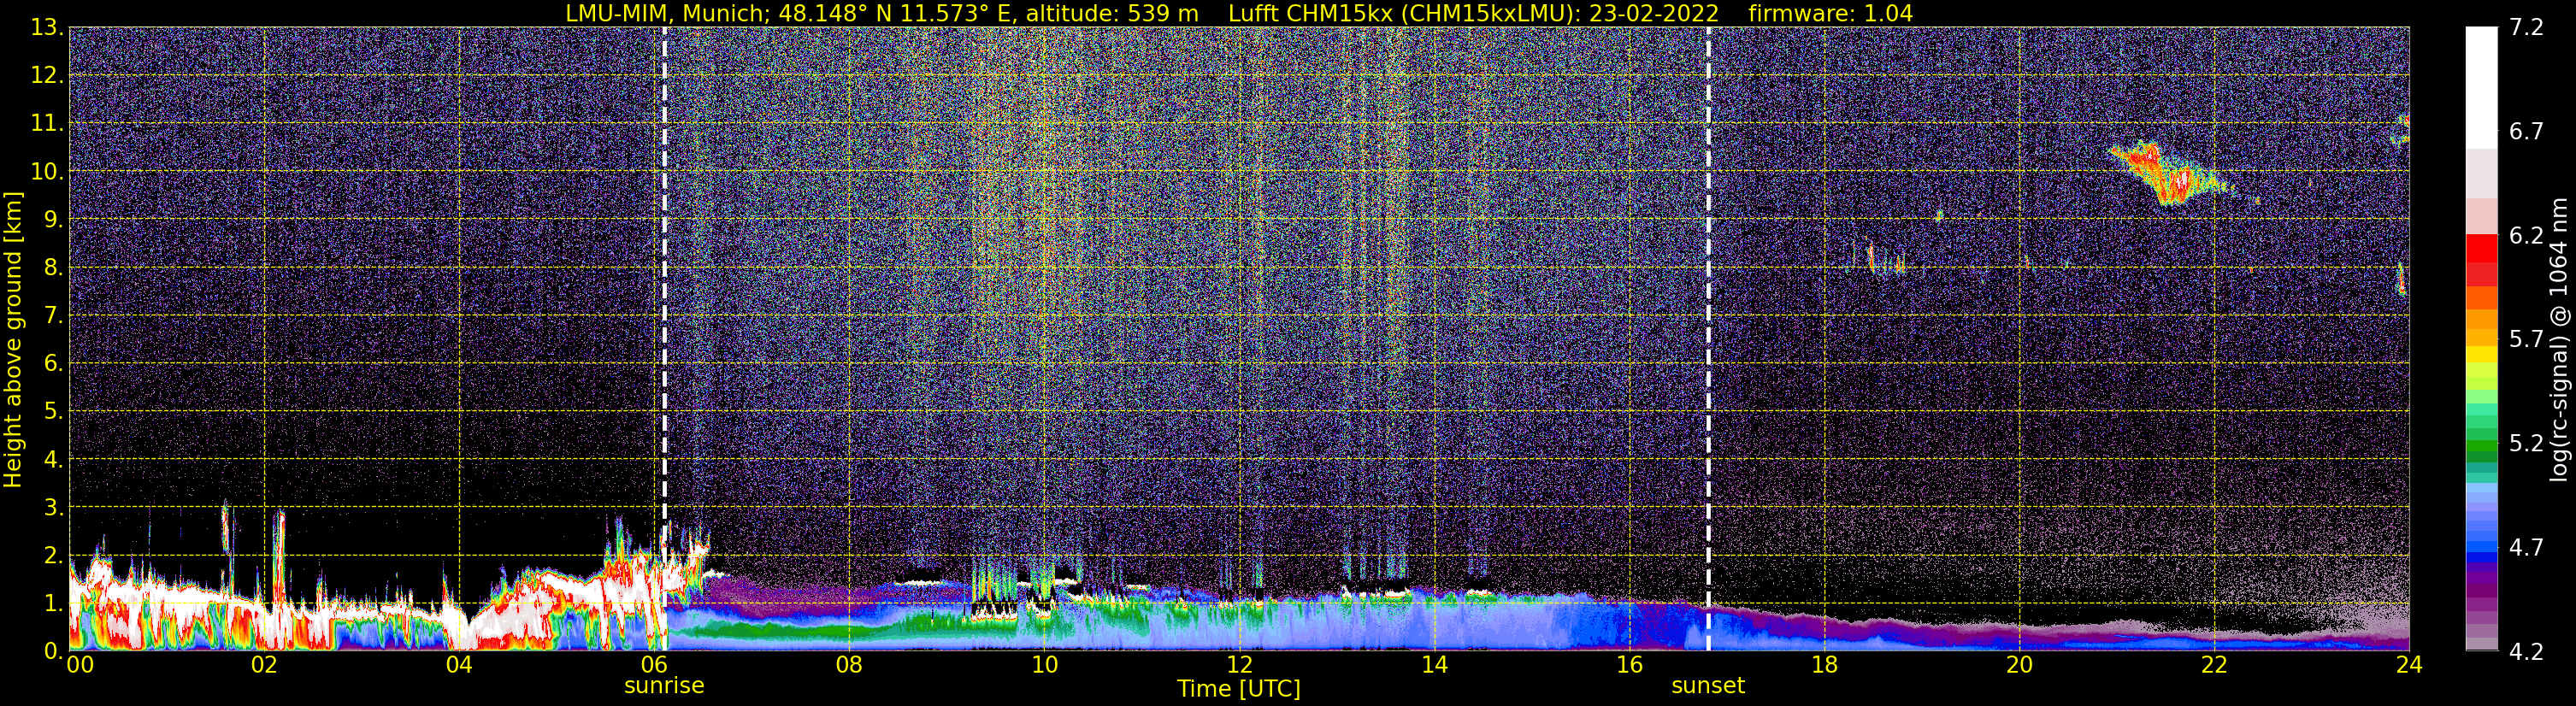This screenshot has height=706, width=2576.
Task: Click 'altitude: 539 m' in the title
Action: [x=1112, y=13]
